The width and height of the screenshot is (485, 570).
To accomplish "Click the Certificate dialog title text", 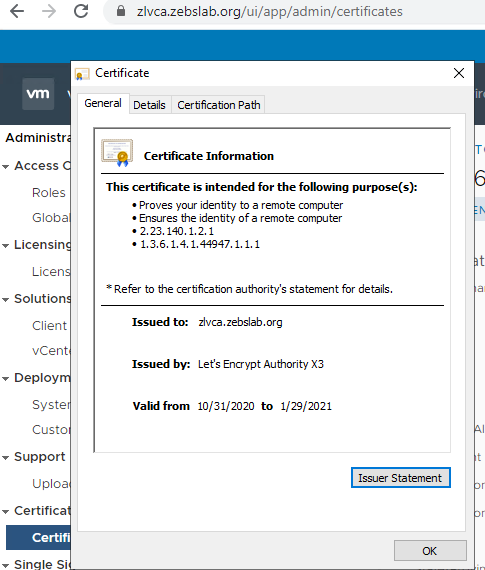I will 122,73.
